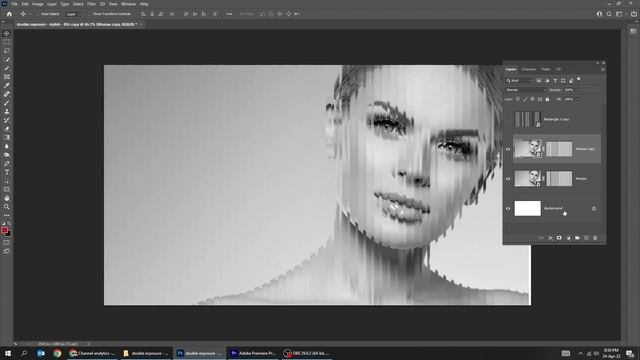Open the Image menu
Image resolution: width=640 pixels, height=360 pixels.
(38, 4)
